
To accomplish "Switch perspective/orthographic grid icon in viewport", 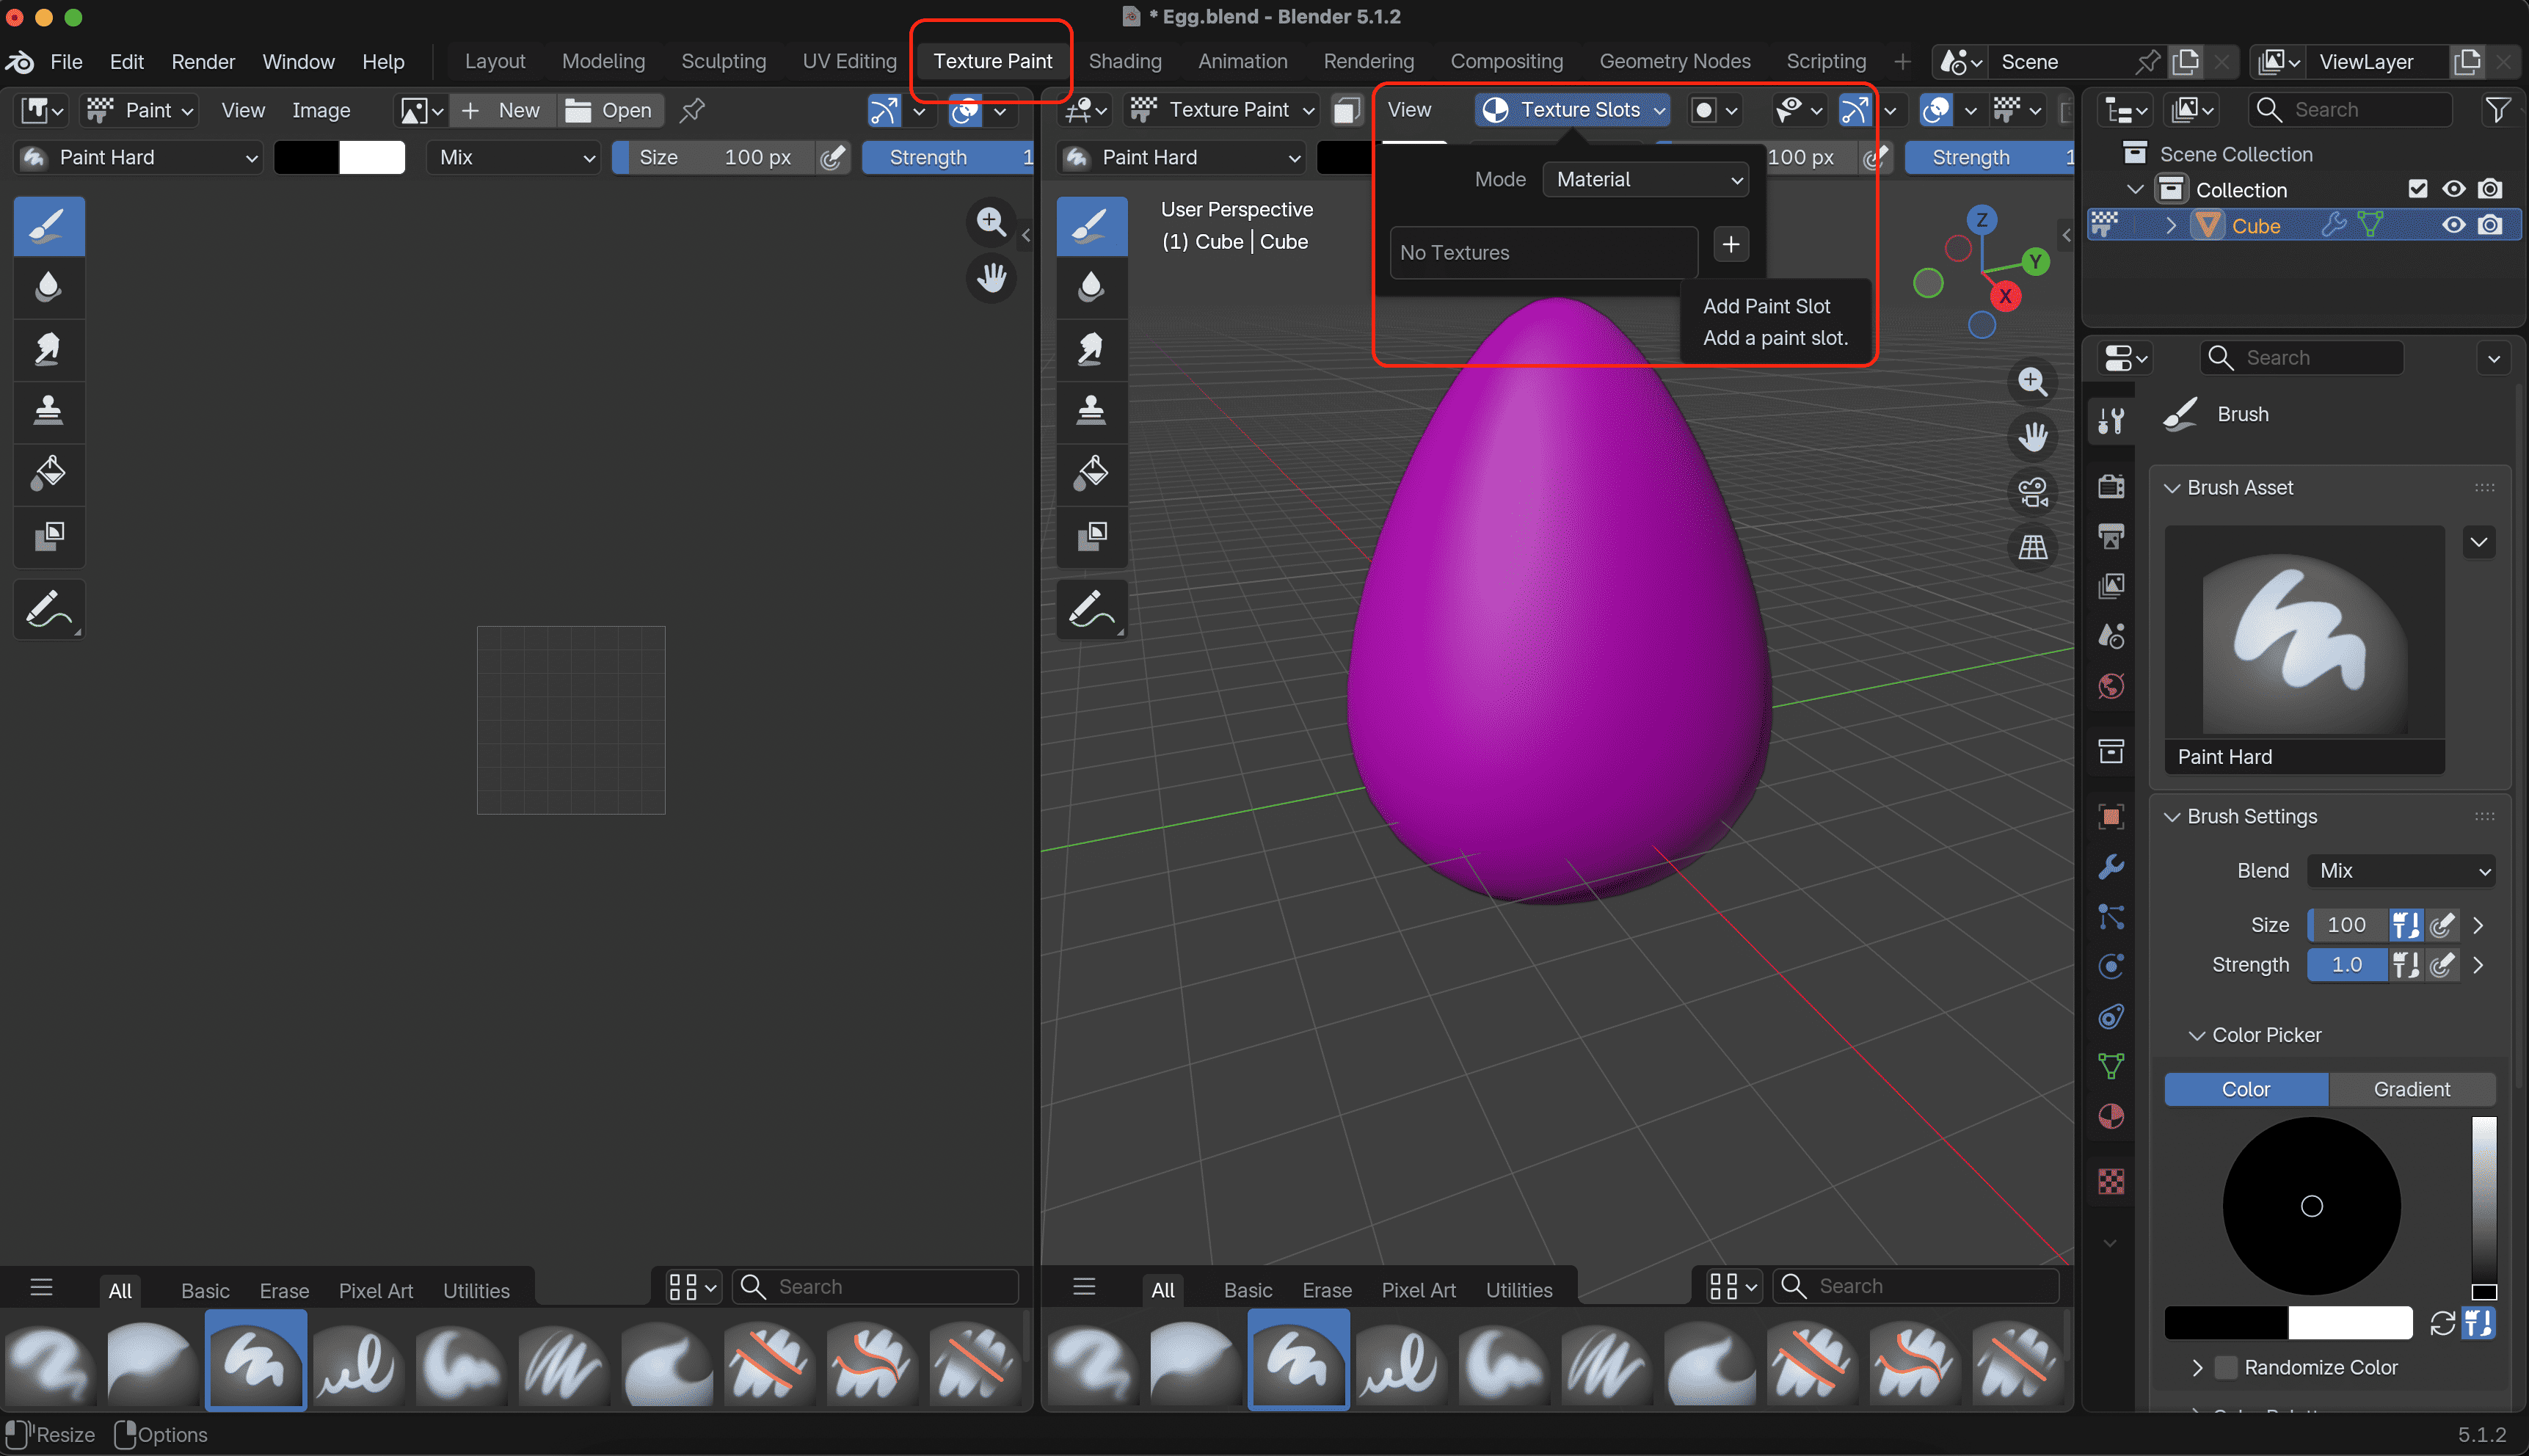I will pos(2032,547).
